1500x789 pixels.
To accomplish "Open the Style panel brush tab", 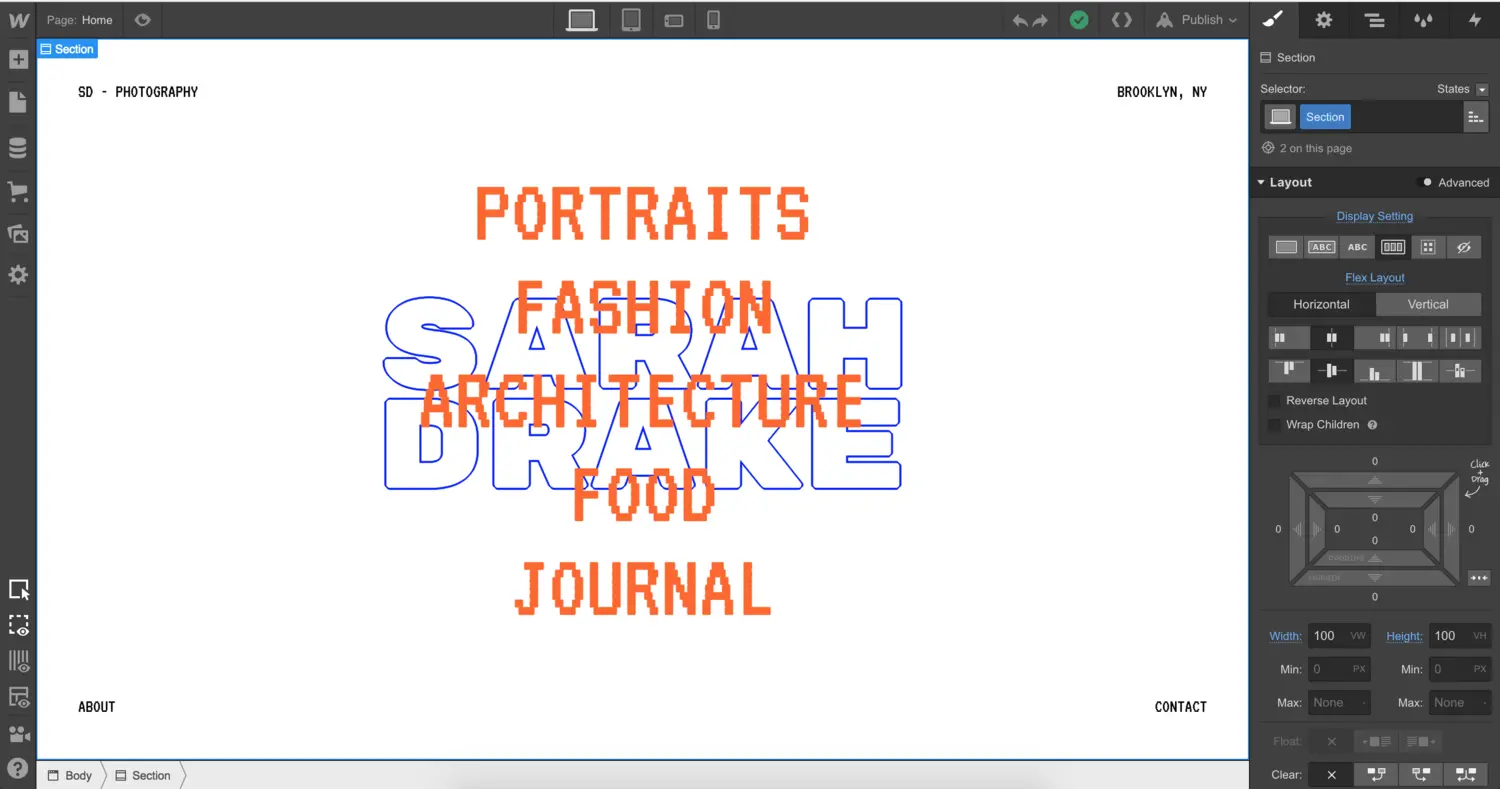I will point(1273,20).
